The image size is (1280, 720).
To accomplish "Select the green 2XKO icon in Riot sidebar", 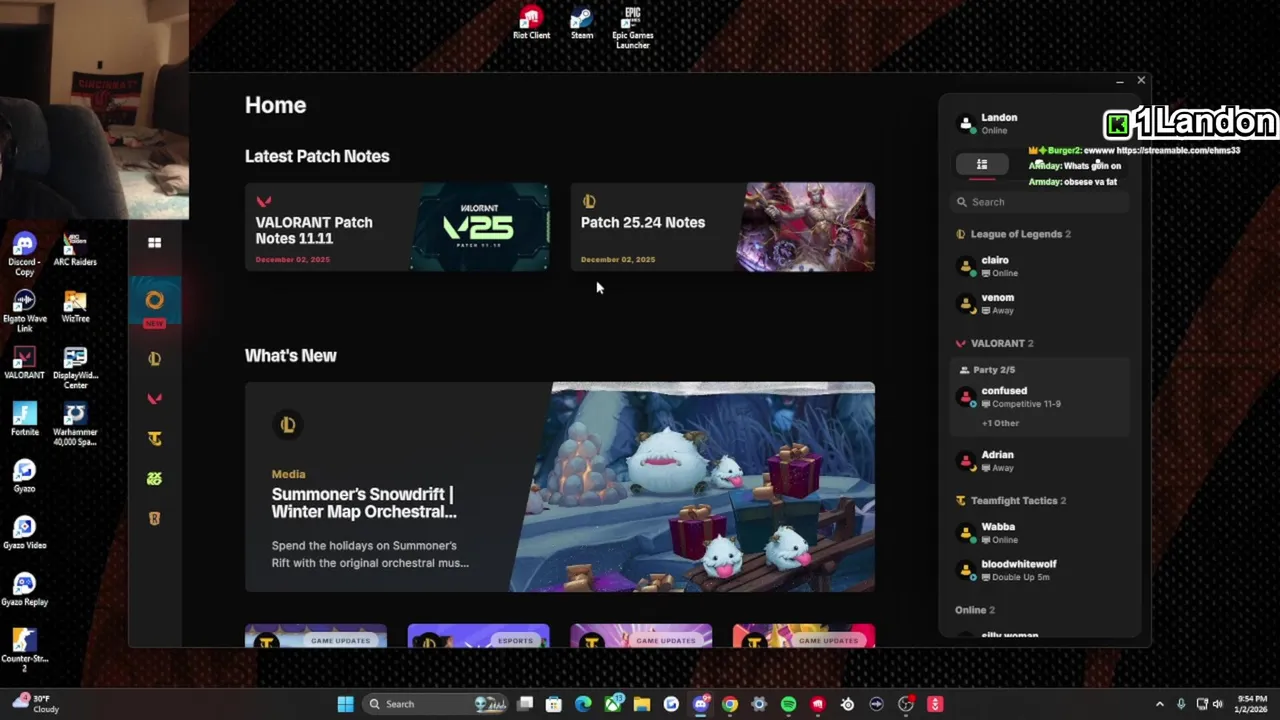I will click(x=154, y=479).
